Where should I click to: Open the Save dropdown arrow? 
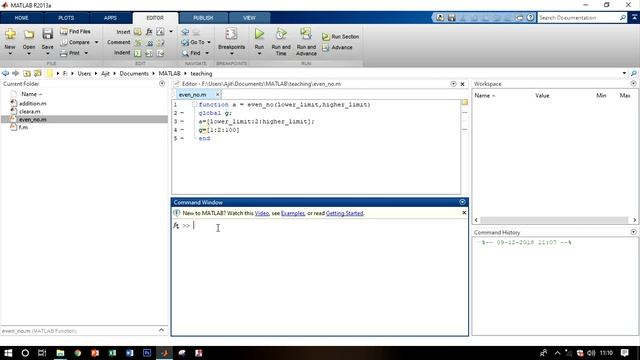pyautogui.click(x=47, y=53)
